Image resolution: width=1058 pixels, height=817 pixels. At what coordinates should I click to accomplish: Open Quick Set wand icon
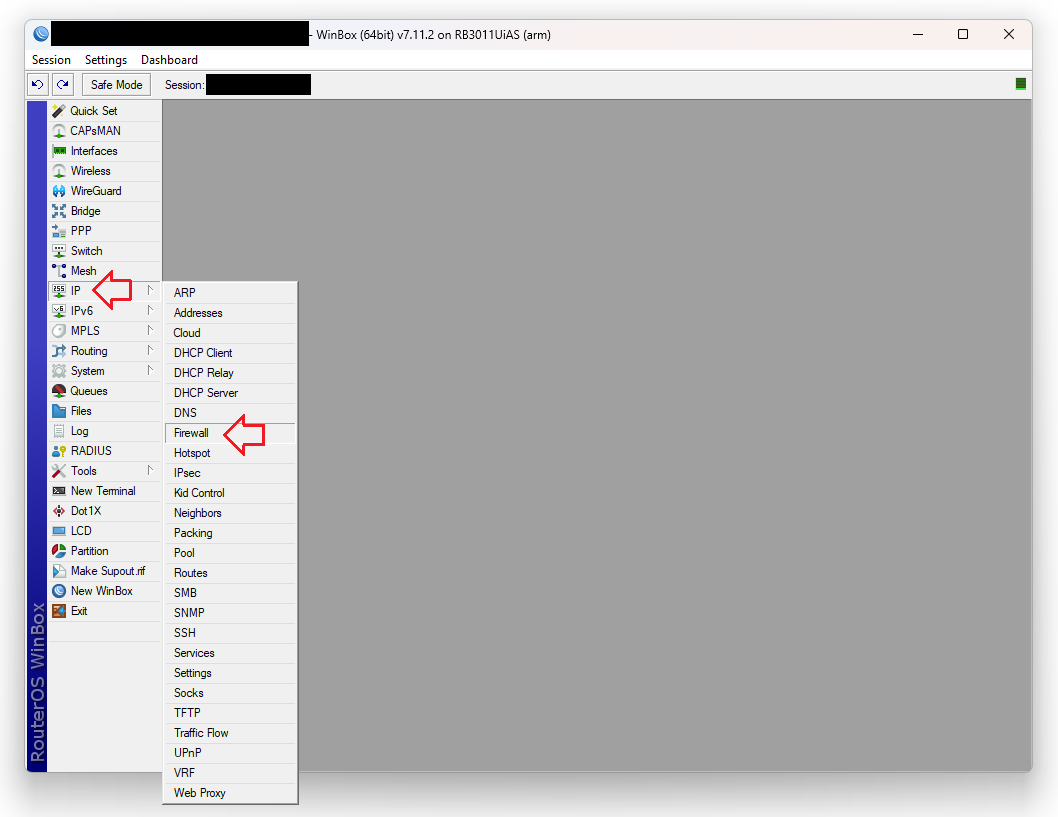click(x=59, y=111)
